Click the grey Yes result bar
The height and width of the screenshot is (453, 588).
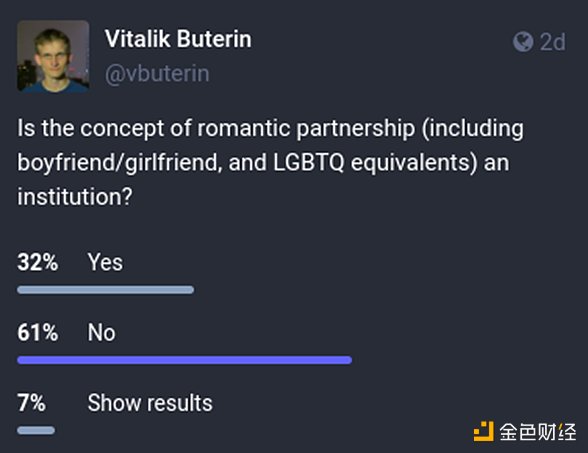pos(105,290)
